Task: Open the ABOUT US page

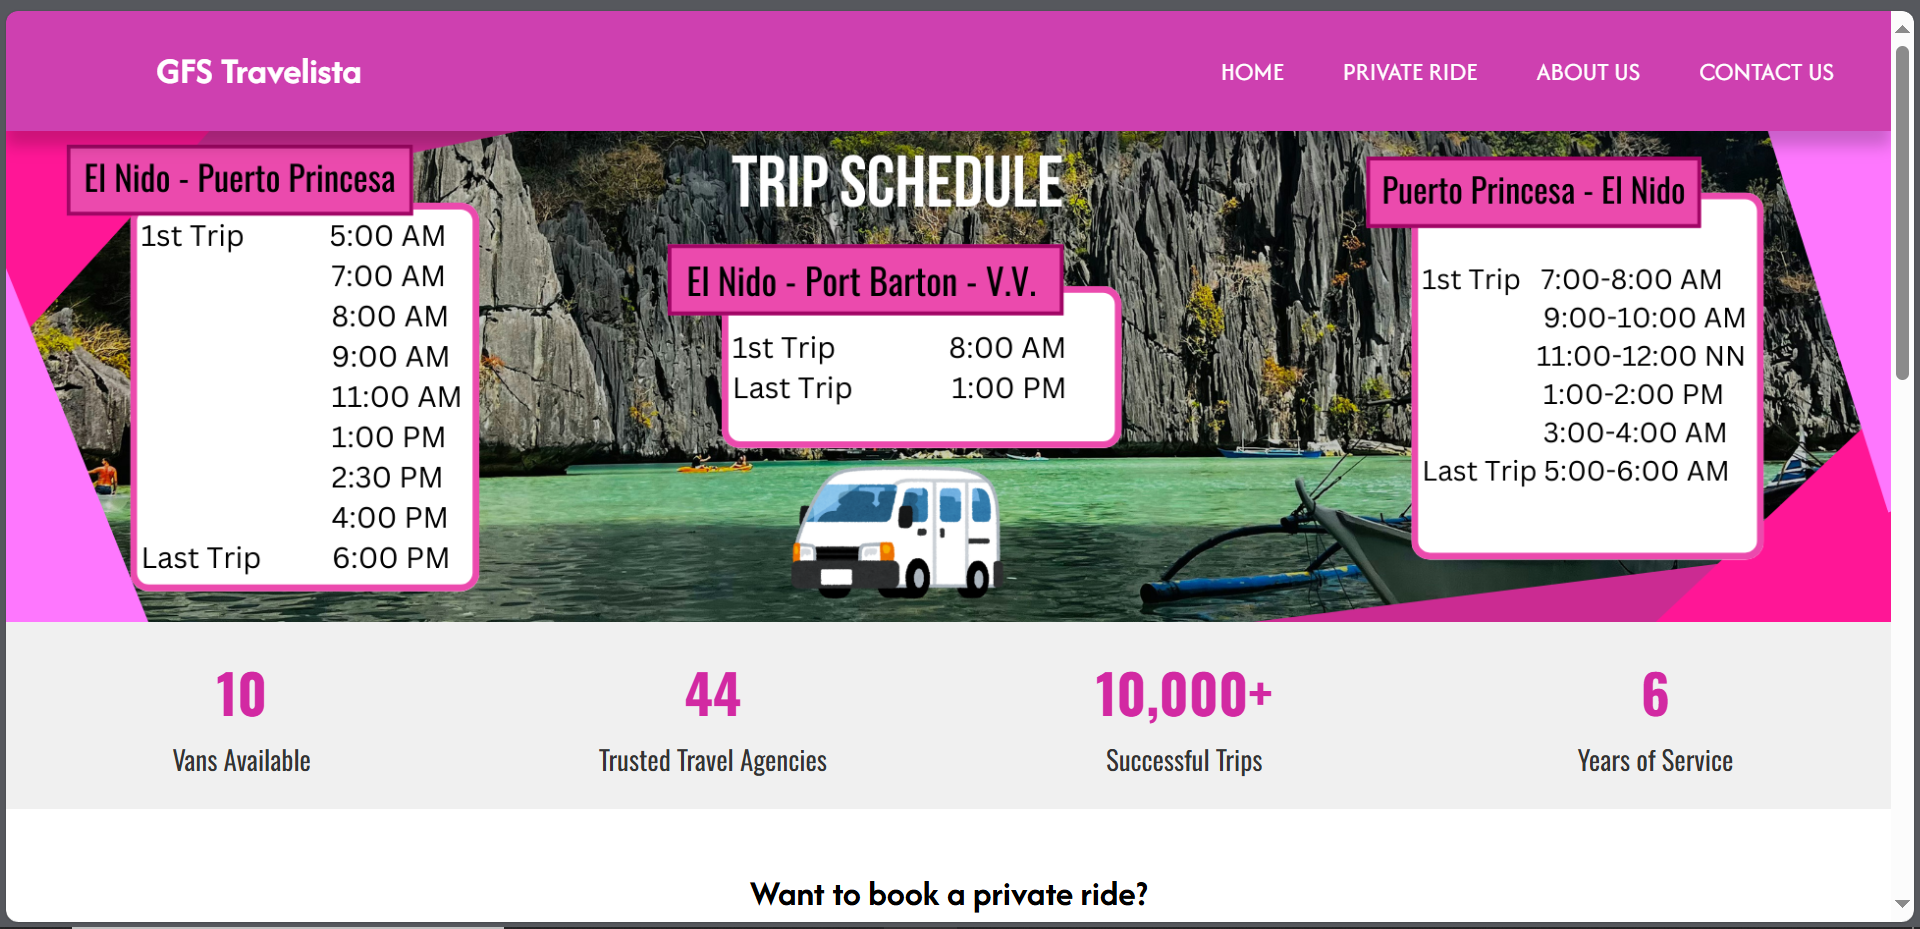Action: 1587,72
